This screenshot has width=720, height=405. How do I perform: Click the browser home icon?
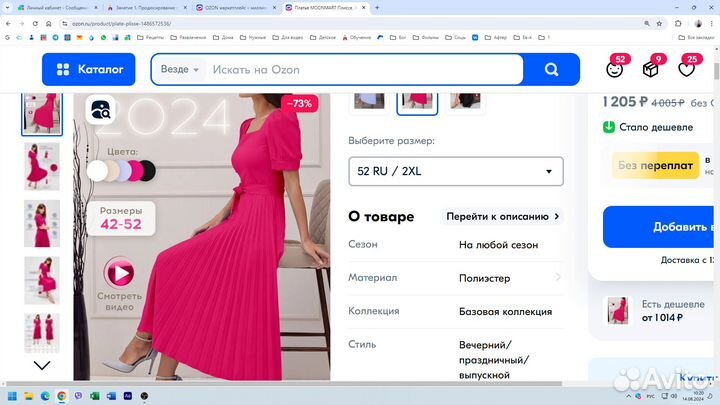pos(49,23)
